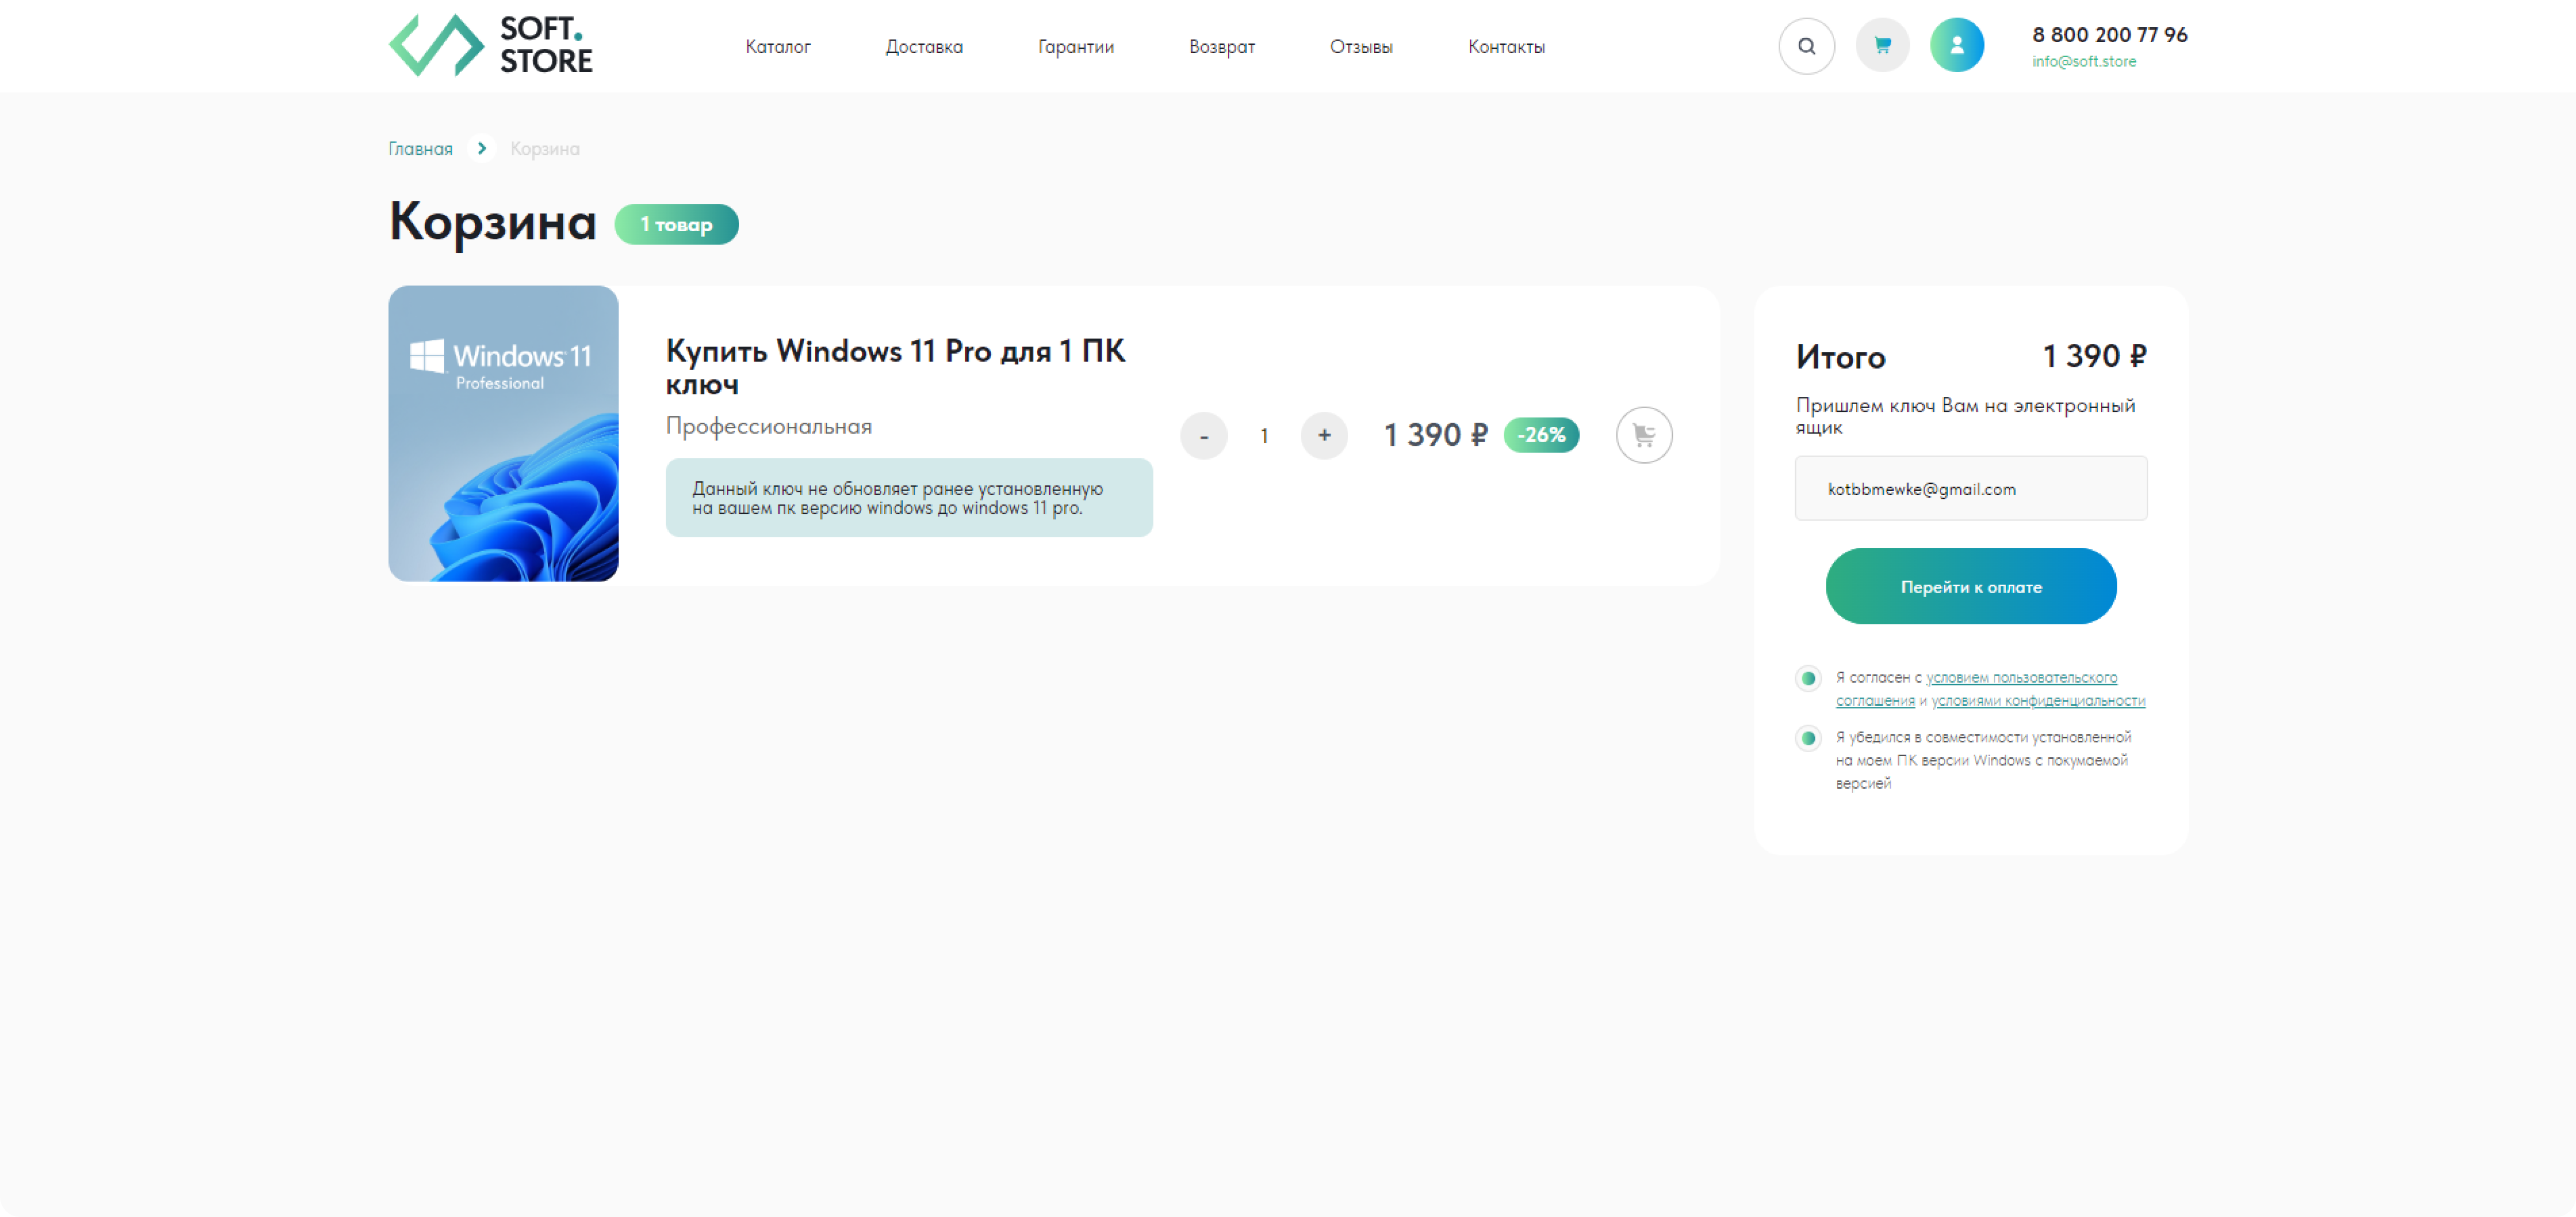This screenshot has height=1217, width=2576.
Task: Click the info@soft.store email link
Action: [x=2083, y=62]
